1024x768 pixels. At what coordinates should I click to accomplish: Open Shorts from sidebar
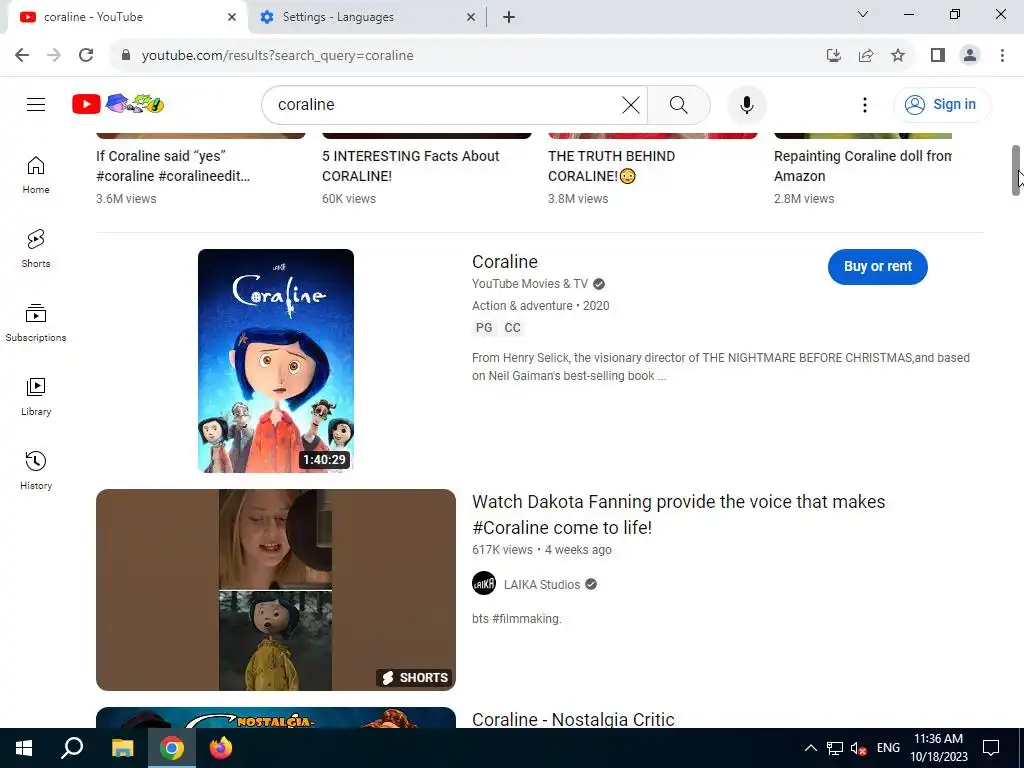click(36, 248)
